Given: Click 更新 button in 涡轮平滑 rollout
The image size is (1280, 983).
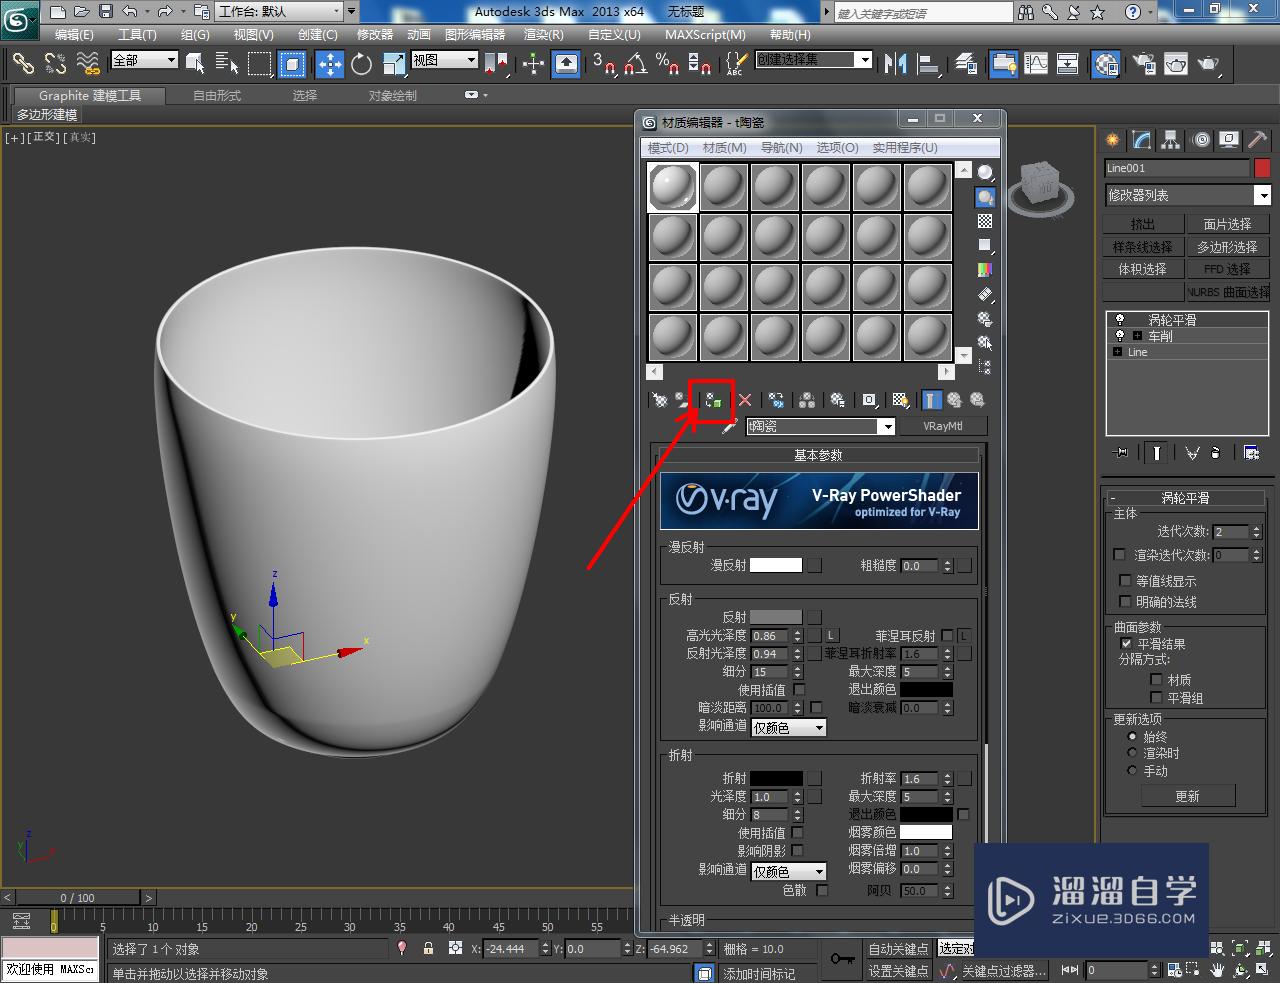Looking at the screenshot, I should [x=1187, y=796].
